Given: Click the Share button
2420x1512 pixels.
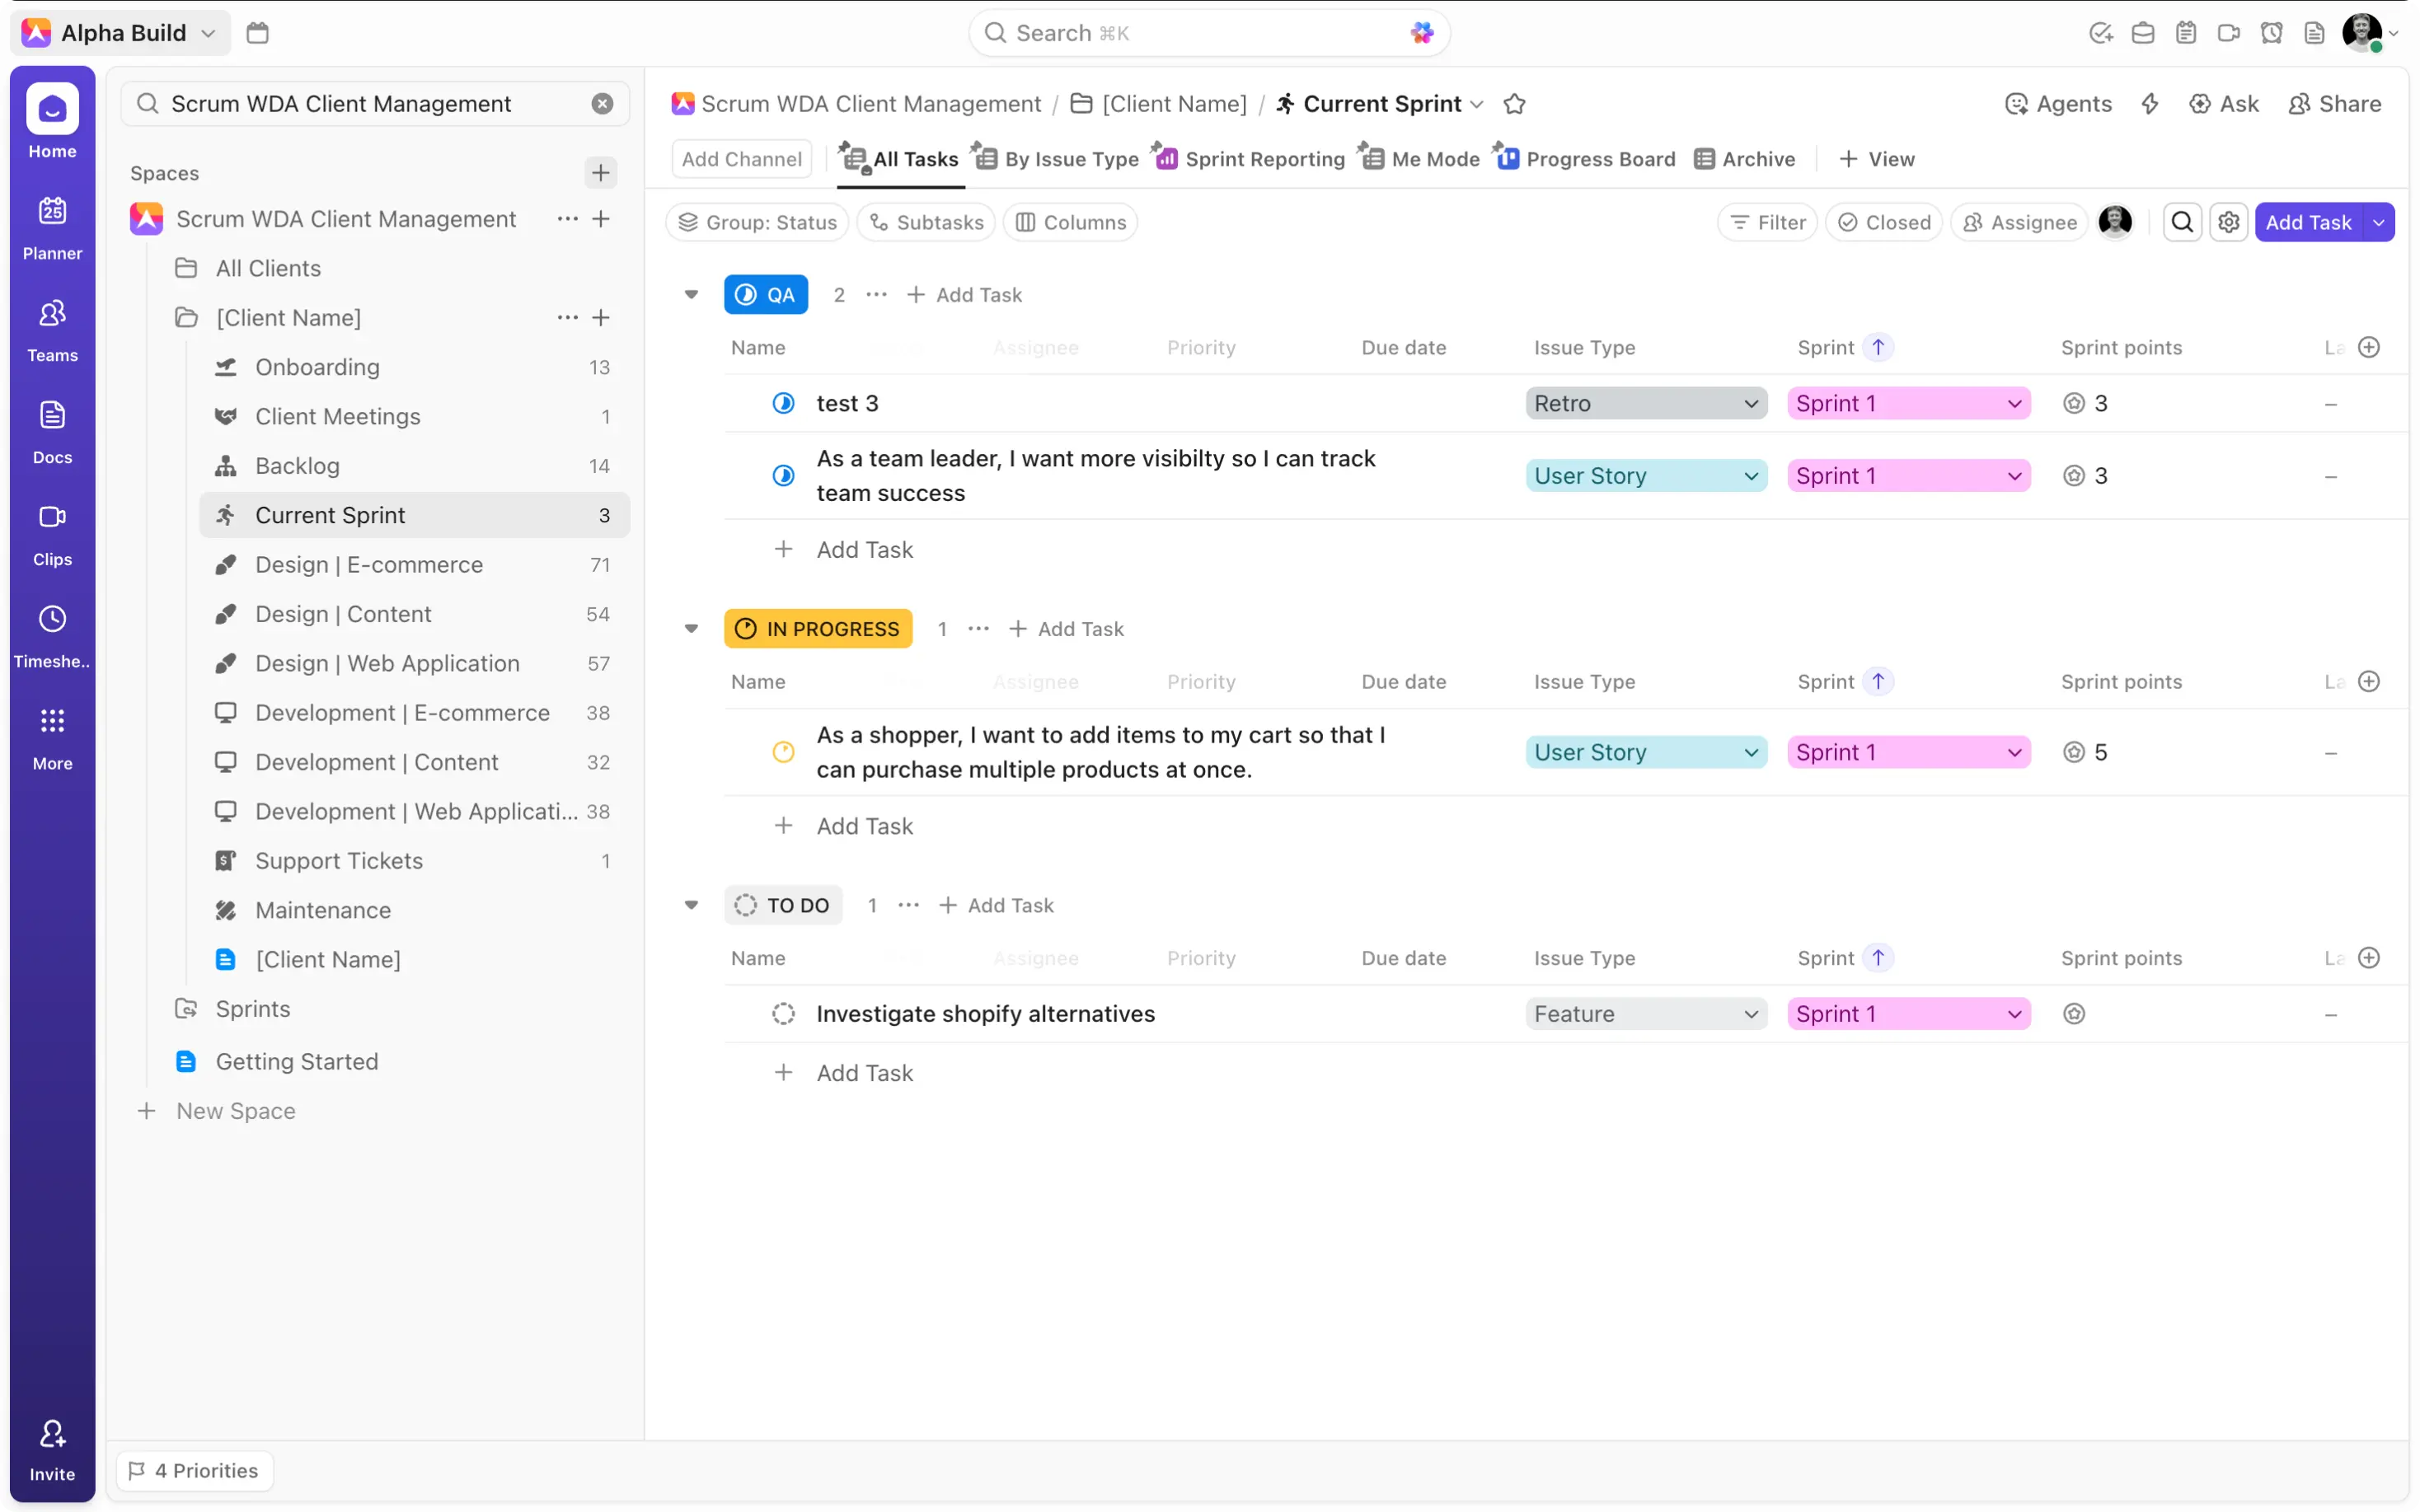Looking at the screenshot, I should [x=2334, y=104].
